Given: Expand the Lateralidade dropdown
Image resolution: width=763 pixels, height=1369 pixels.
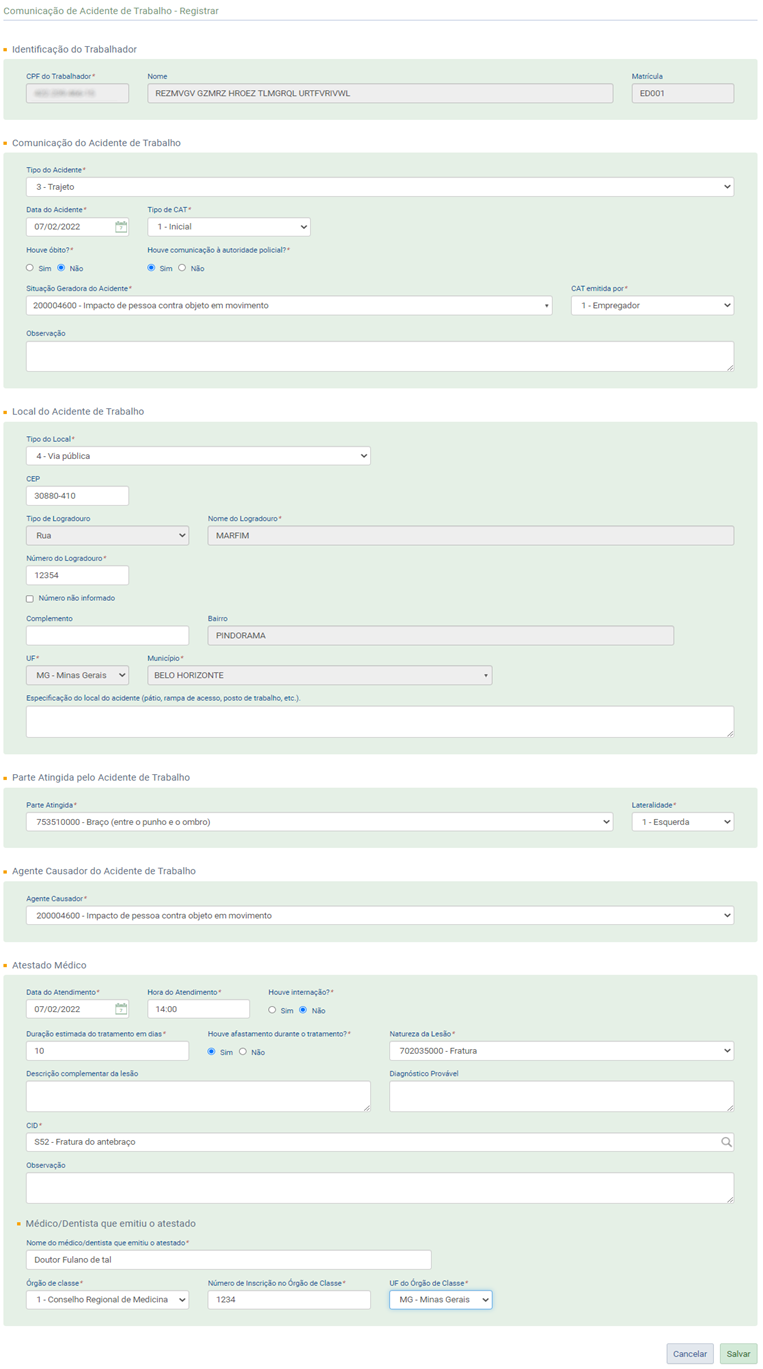Looking at the screenshot, I should (x=682, y=822).
